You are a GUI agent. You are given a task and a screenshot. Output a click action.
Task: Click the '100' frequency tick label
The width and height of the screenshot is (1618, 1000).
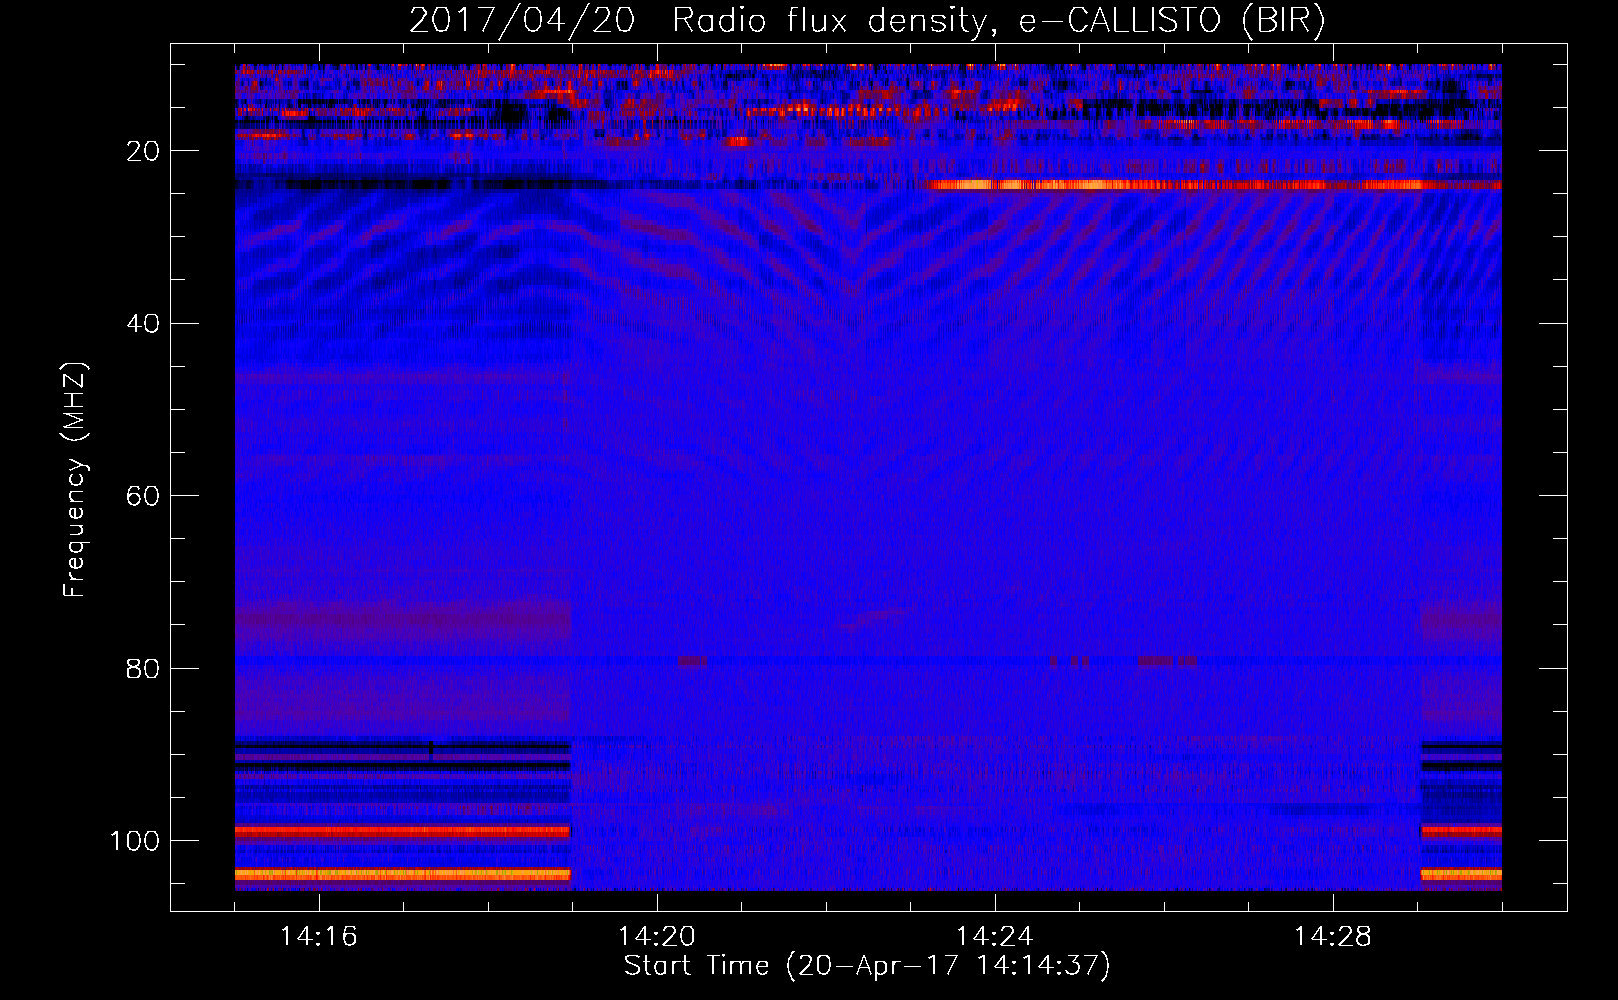pos(135,841)
